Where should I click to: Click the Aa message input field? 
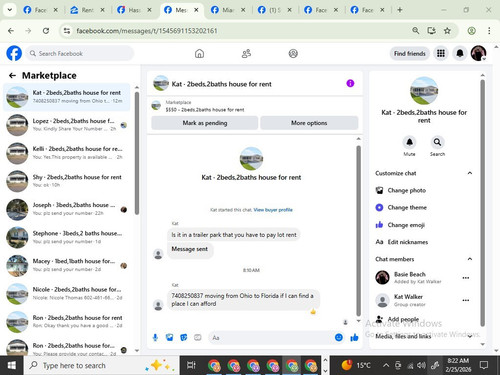pyautogui.click(x=270, y=338)
